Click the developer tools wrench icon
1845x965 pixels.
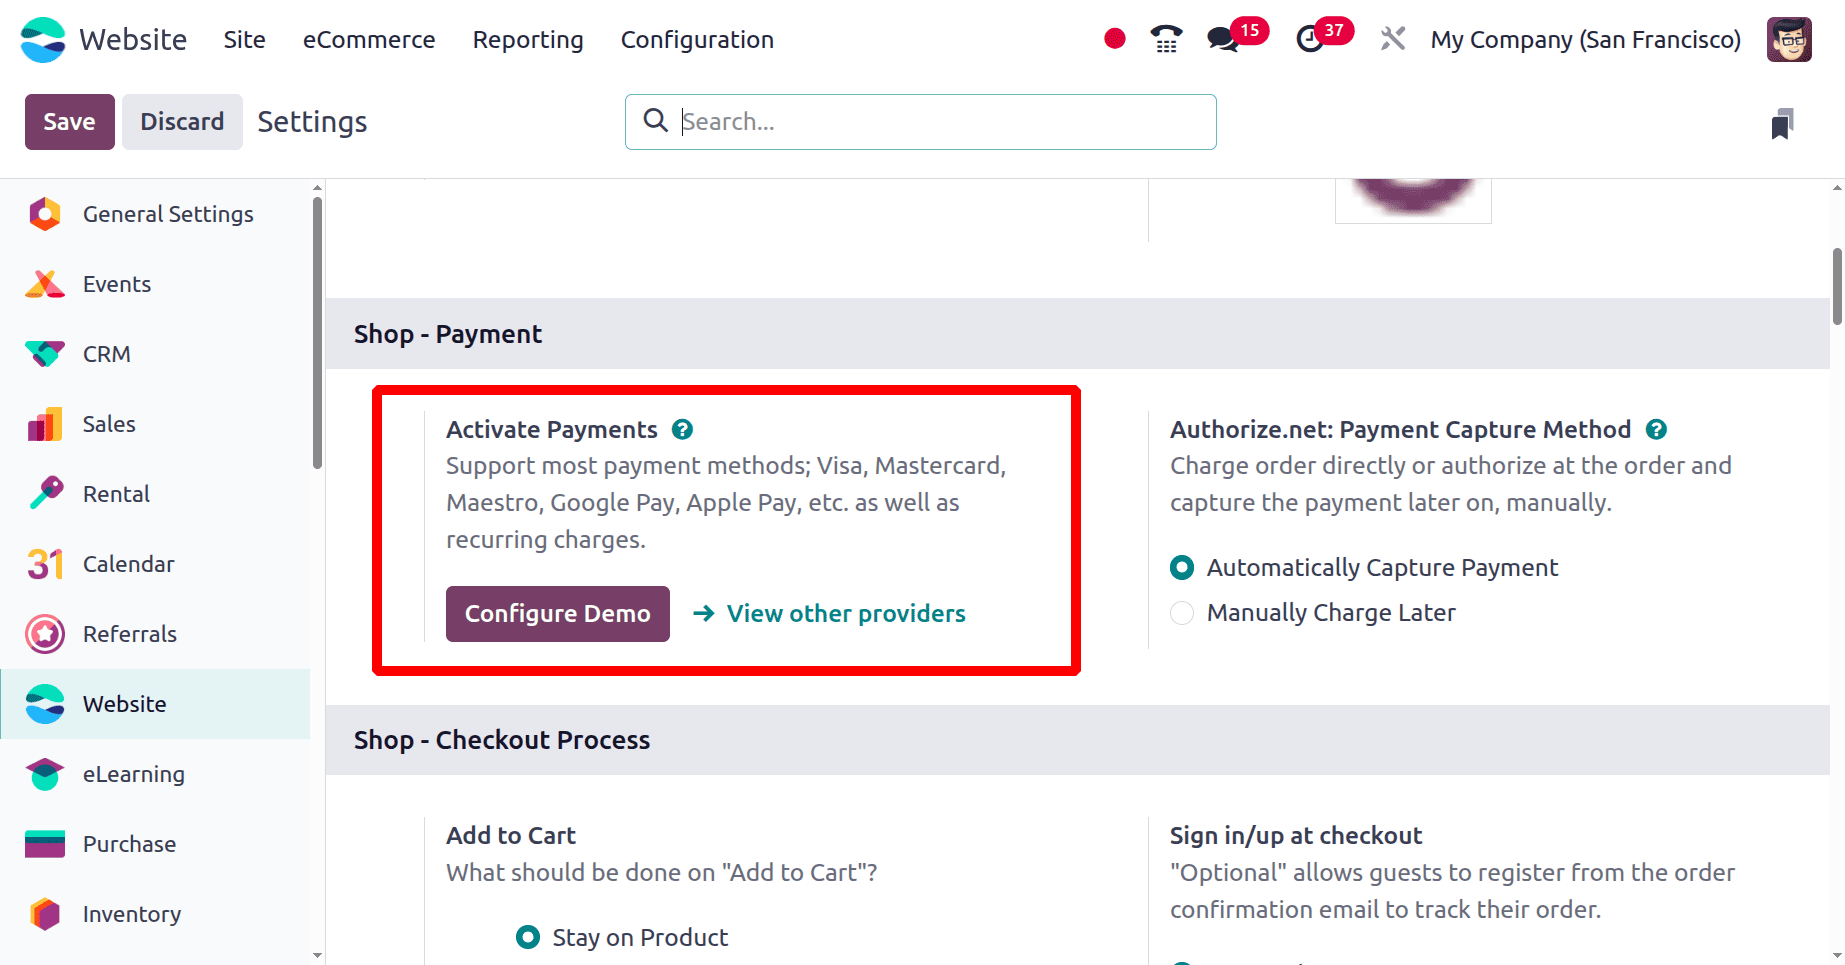[x=1392, y=39]
